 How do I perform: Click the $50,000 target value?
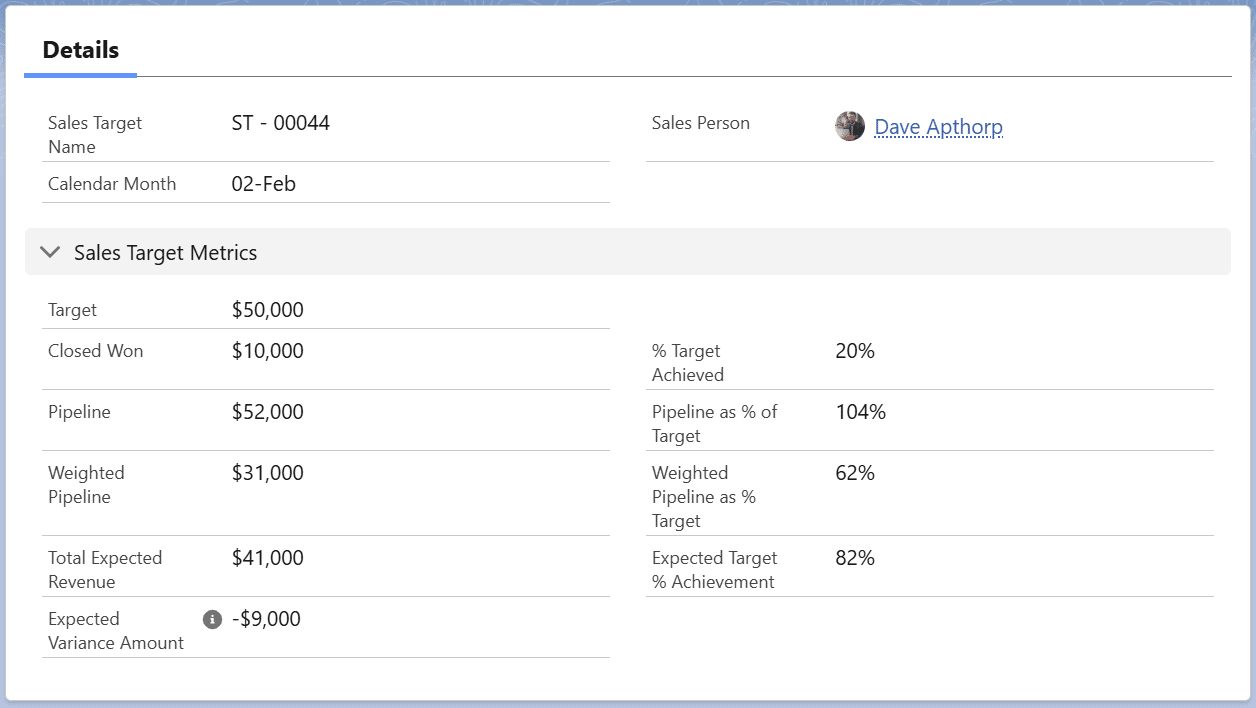pos(268,310)
